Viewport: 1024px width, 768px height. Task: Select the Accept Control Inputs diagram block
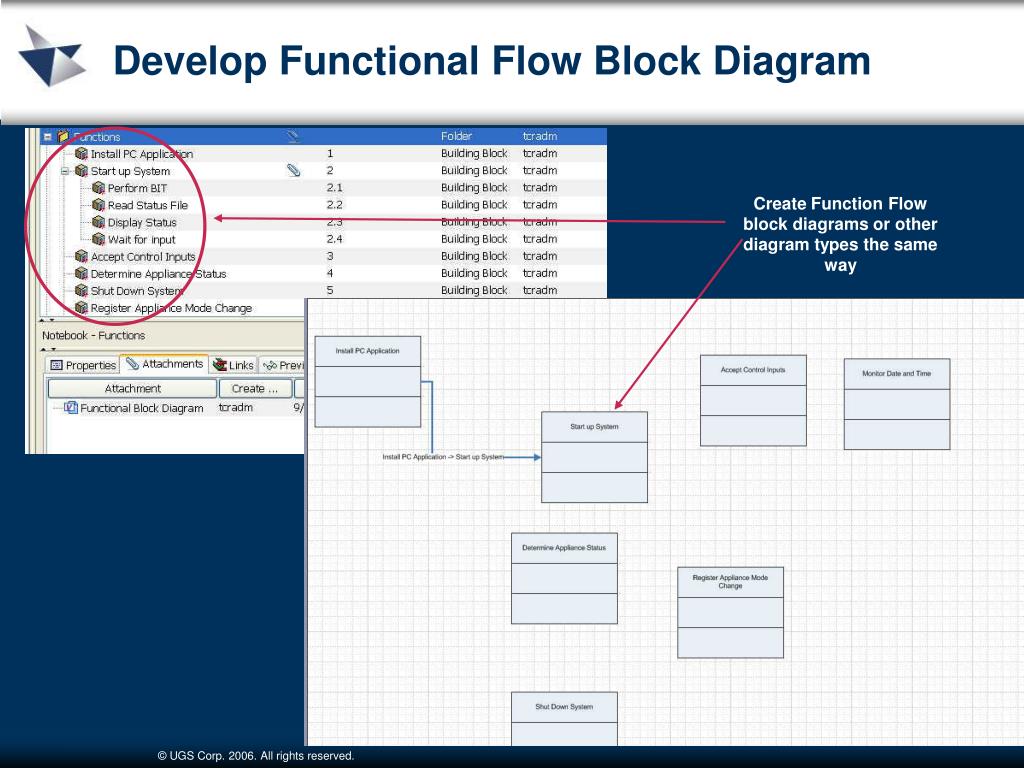pos(753,400)
